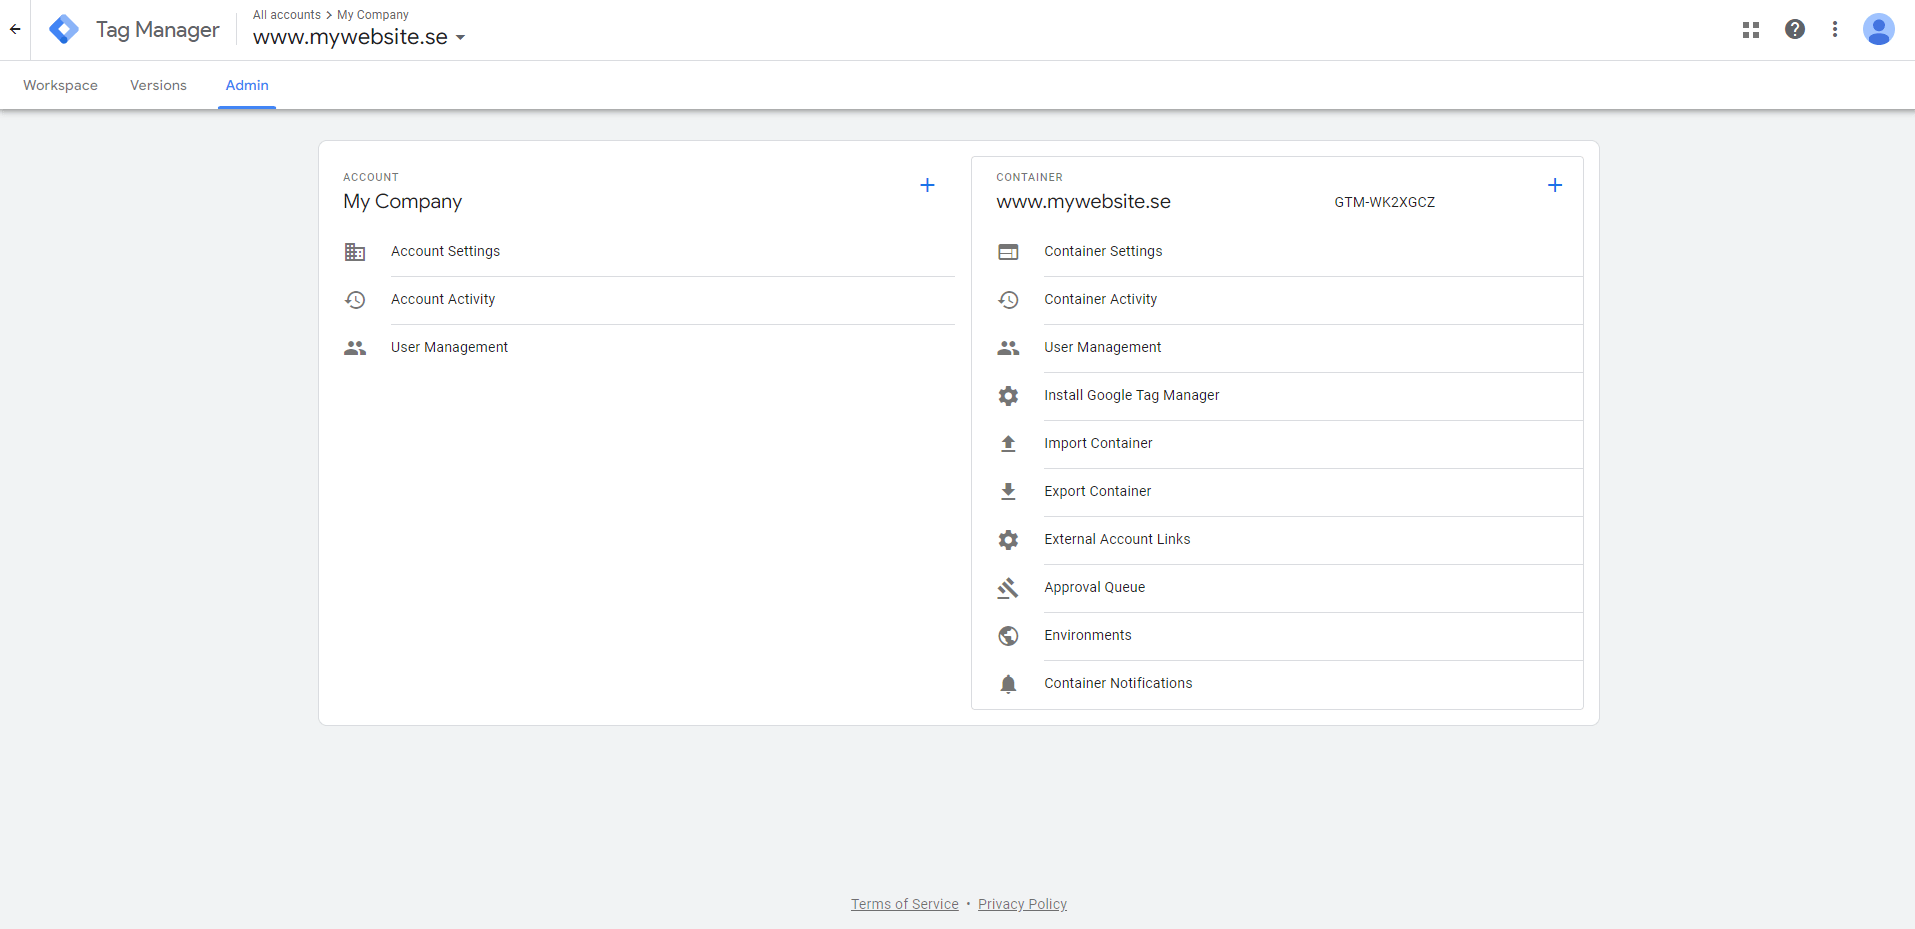
Task: Click the plus icon to create container
Action: (1555, 185)
